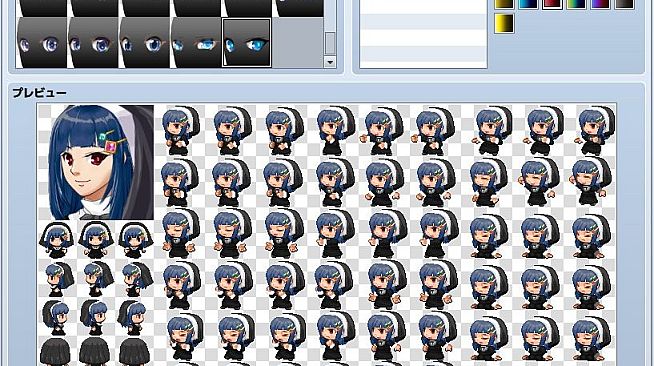Choose the first eye style with round dark-blue eyes
Viewport: 654px width, 366px height.
click(x=41, y=43)
